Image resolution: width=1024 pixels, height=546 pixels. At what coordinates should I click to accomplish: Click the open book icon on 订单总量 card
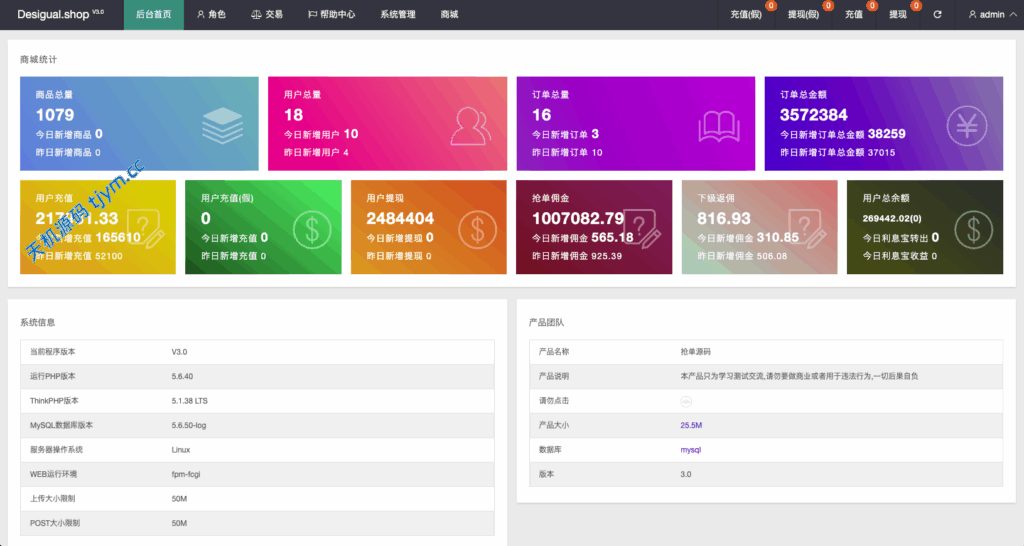click(718, 125)
